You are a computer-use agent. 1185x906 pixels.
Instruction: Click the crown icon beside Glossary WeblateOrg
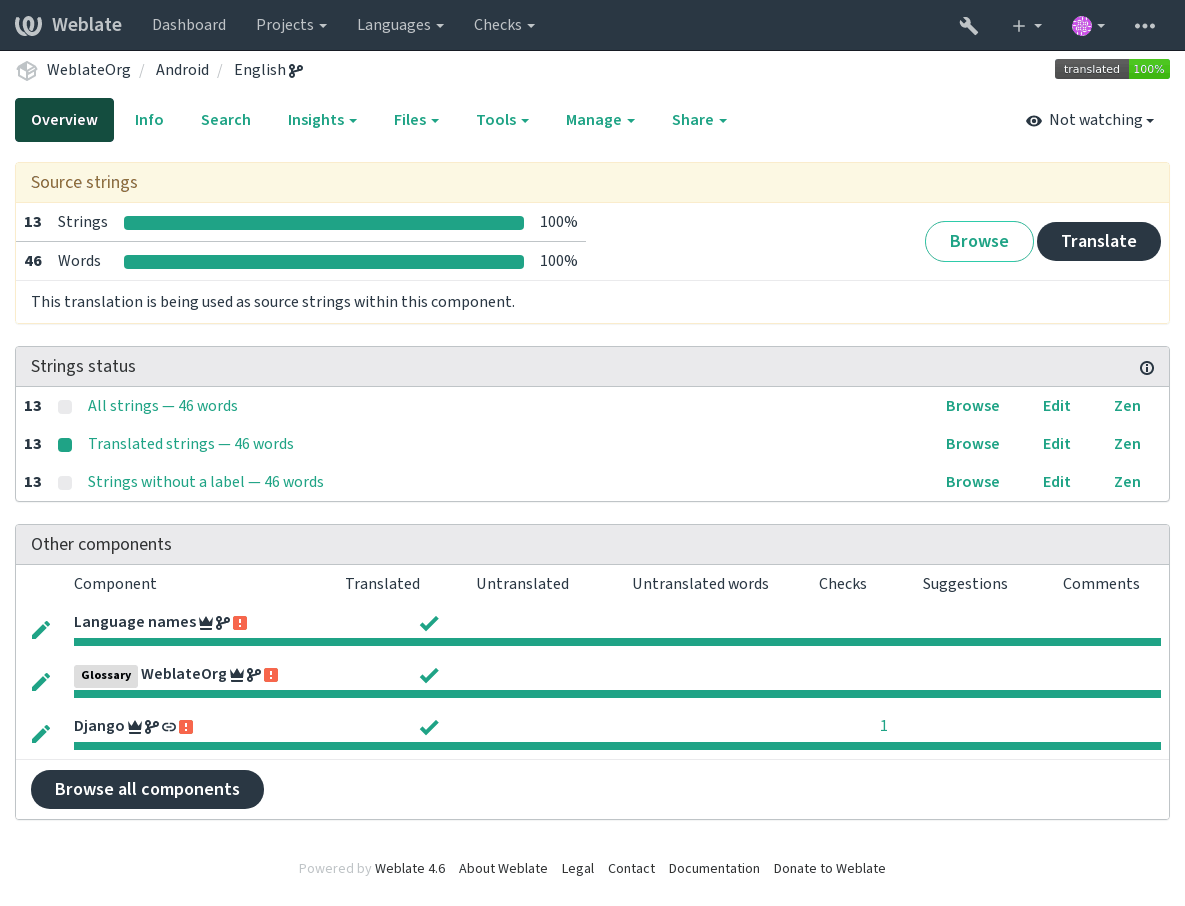click(237, 675)
